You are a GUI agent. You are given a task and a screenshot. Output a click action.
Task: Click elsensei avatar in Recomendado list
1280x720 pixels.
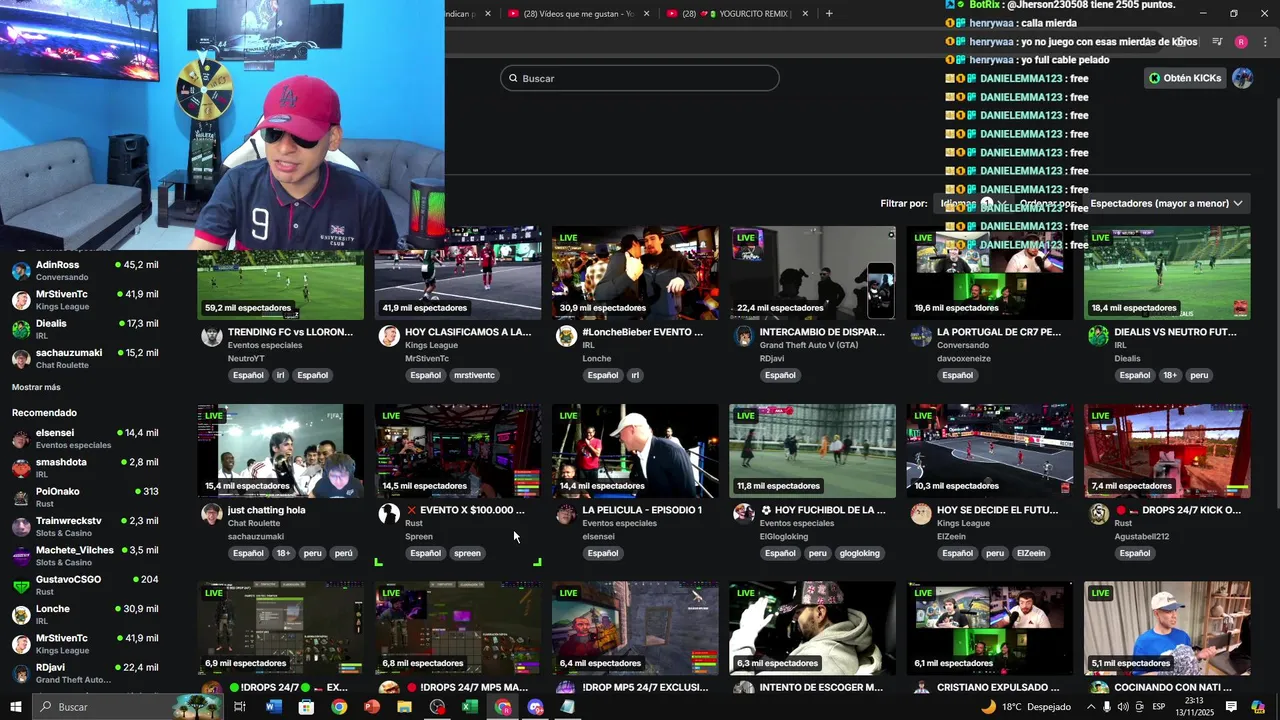coord(21,439)
